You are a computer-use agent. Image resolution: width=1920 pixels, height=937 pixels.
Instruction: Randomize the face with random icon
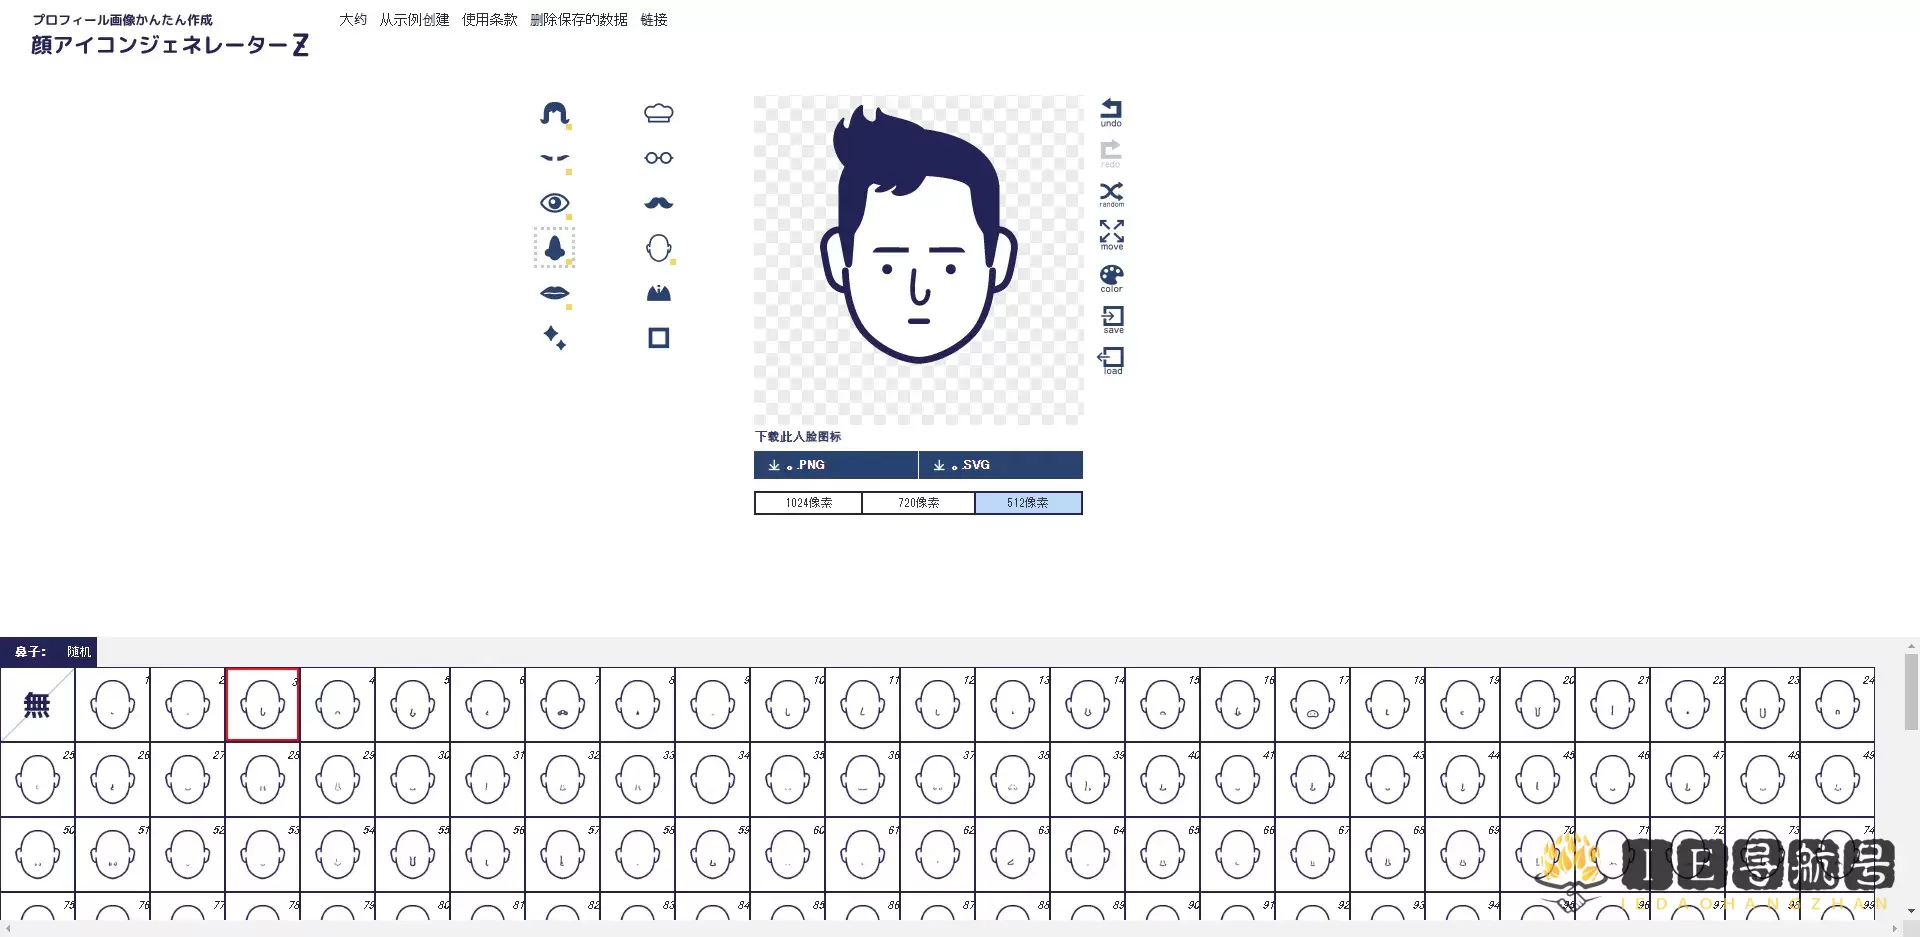(x=1111, y=194)
